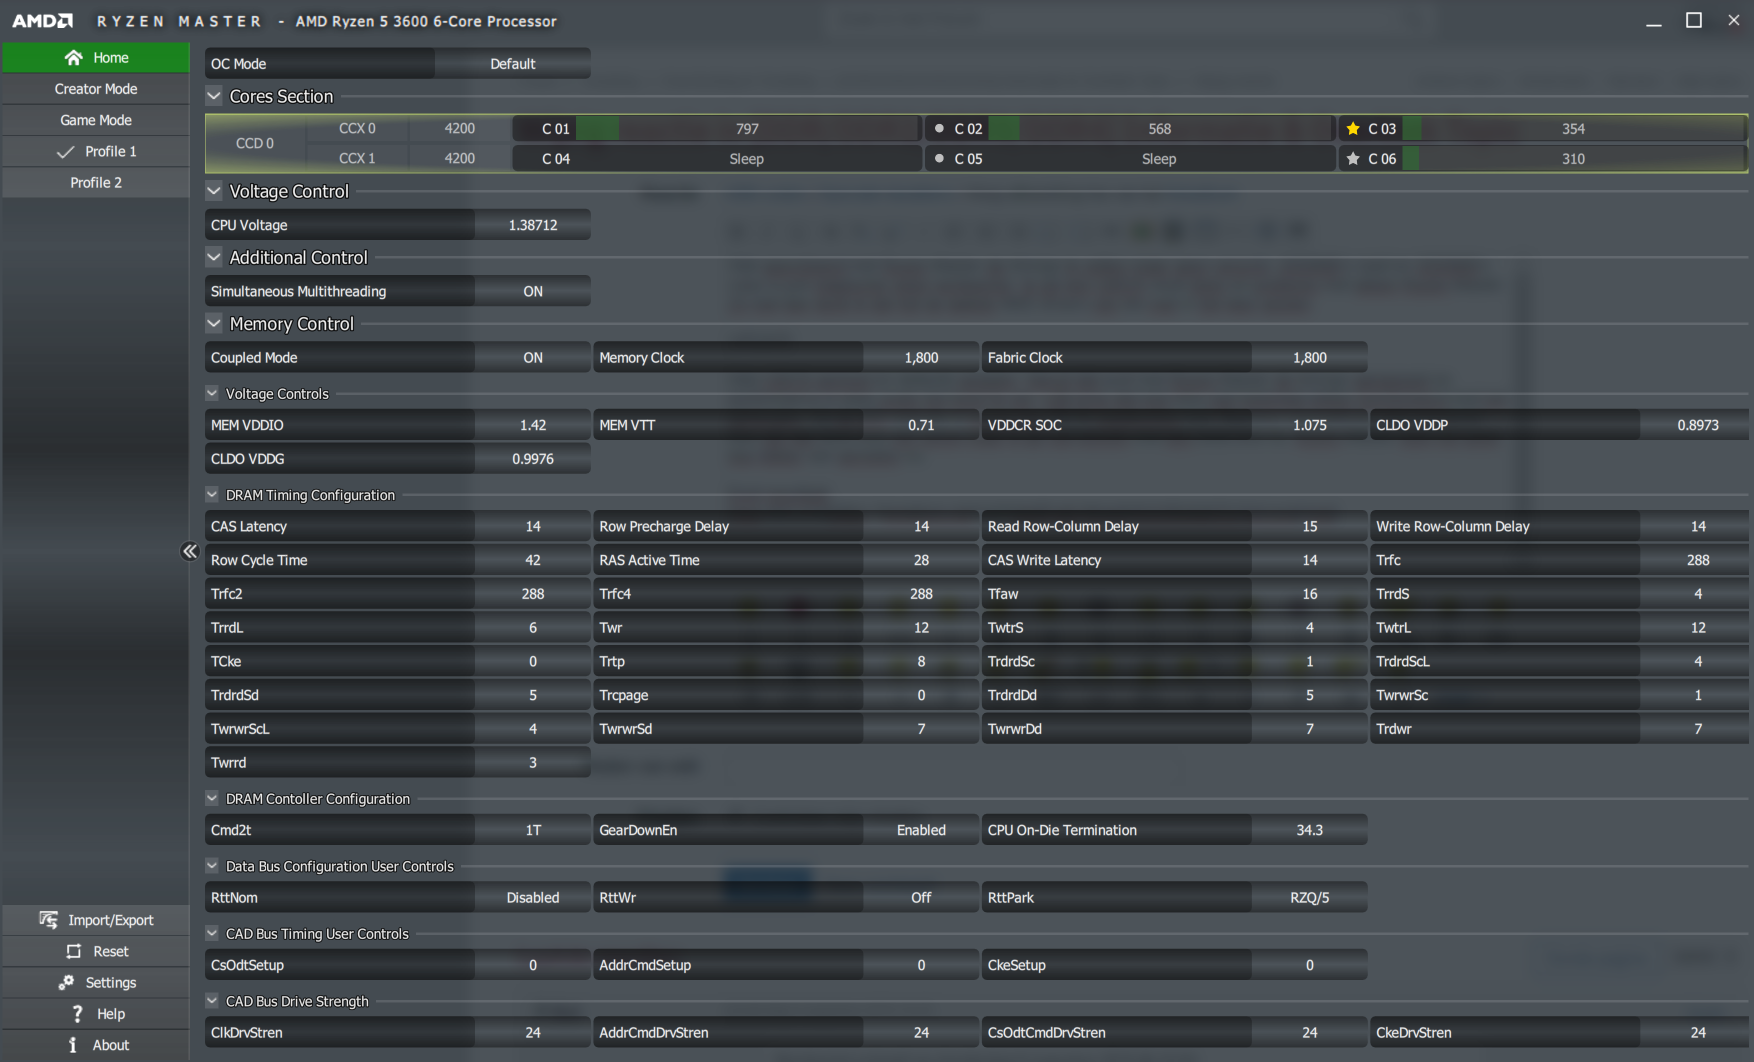Click the C 02 core usage bar
The width and height of the screenshot is (1754, 1062).
(1160, 129)
